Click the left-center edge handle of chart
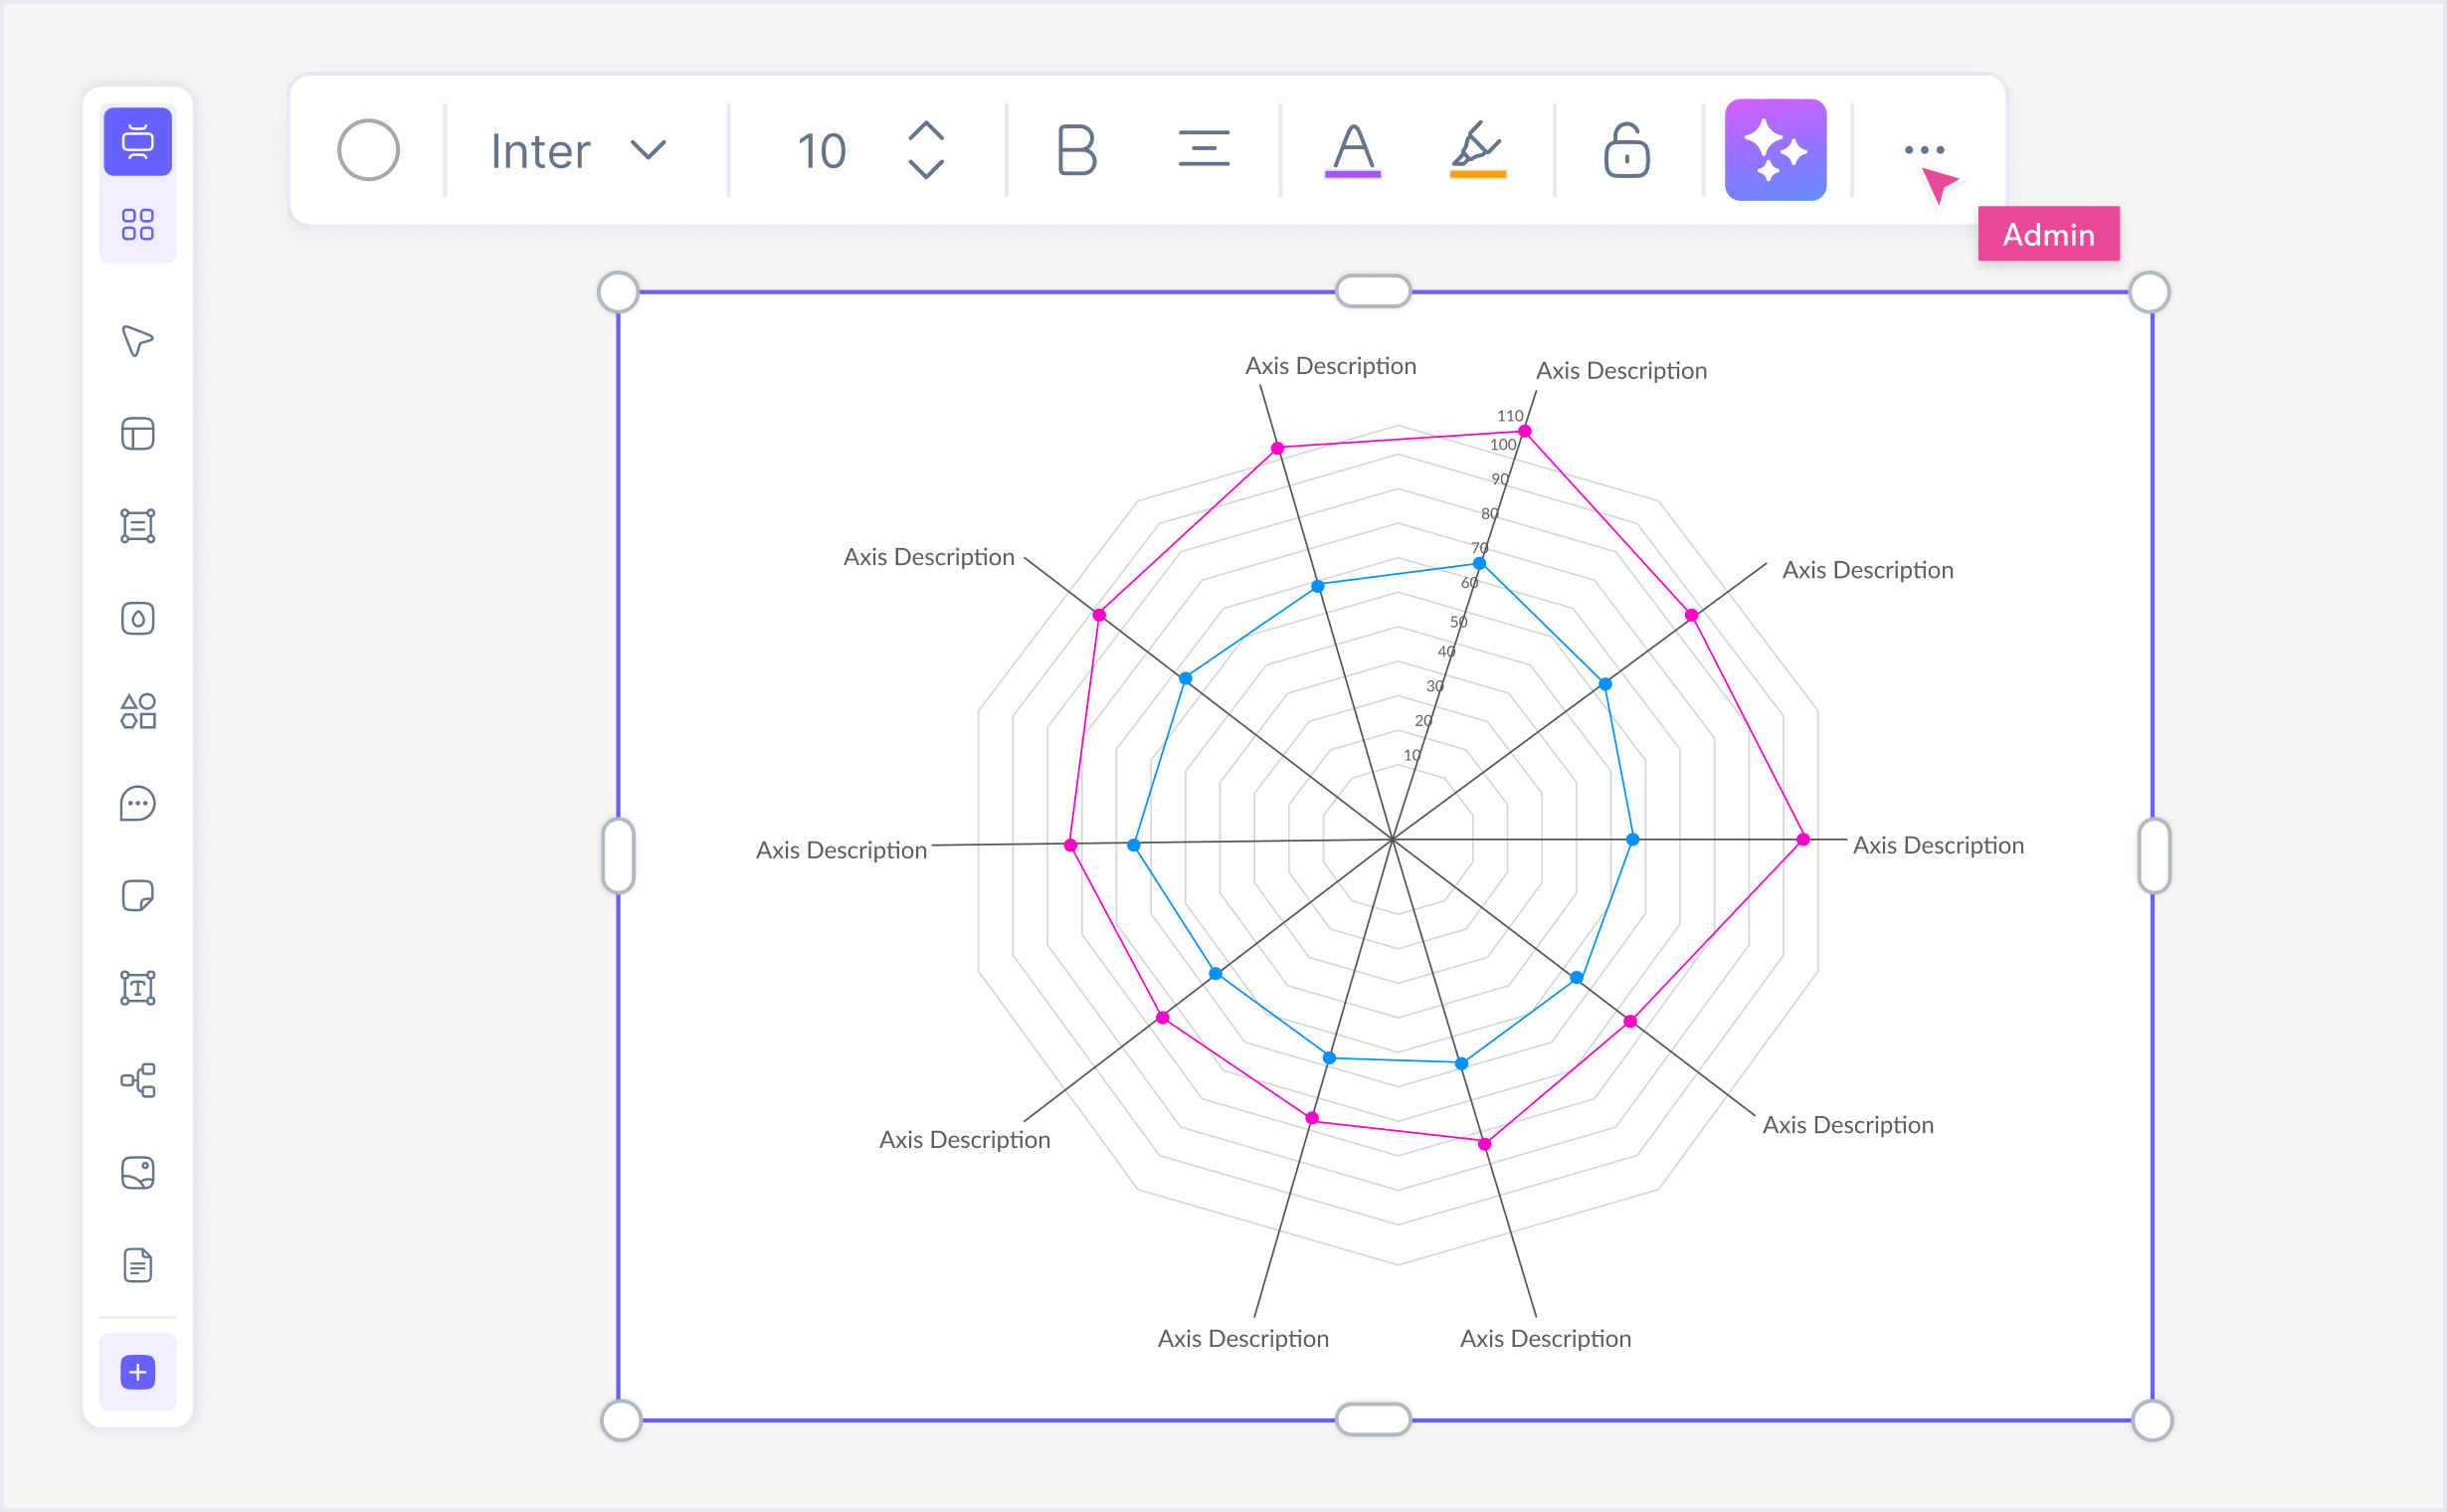Viewport: 2447px width, 1512px height. (x=619, y=855)
